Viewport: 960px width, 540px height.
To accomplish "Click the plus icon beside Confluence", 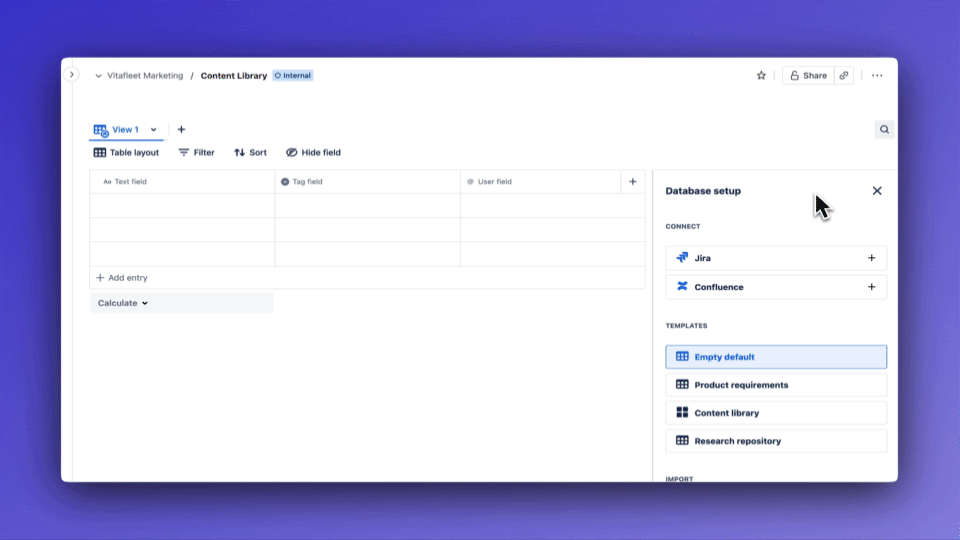I will point(871,287).
